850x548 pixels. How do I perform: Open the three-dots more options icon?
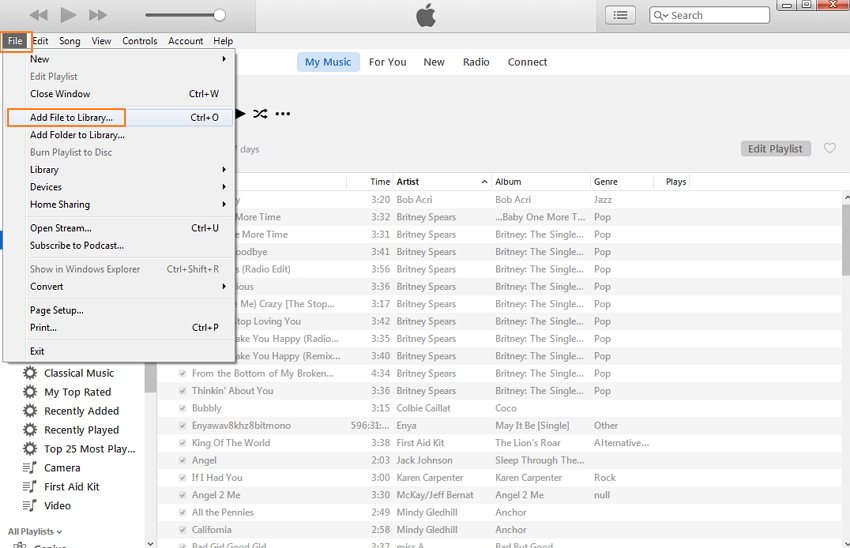point(282,114)
